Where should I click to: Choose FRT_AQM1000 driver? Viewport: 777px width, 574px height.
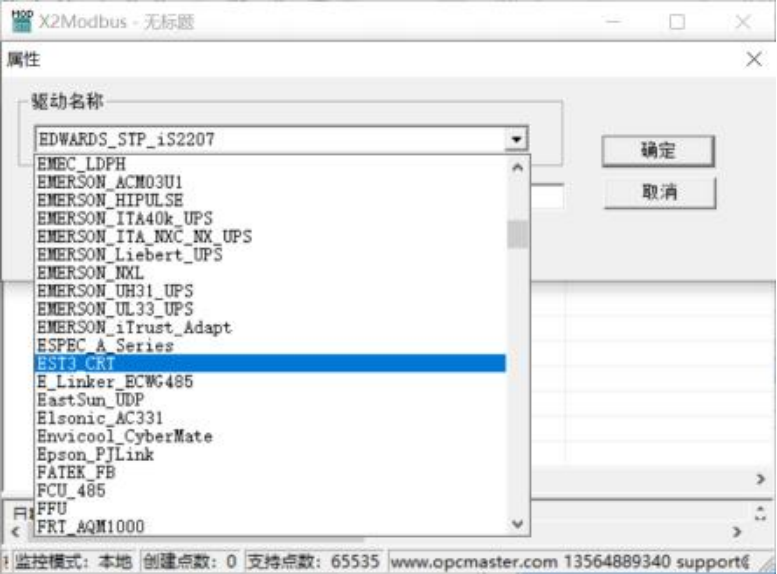271,526
